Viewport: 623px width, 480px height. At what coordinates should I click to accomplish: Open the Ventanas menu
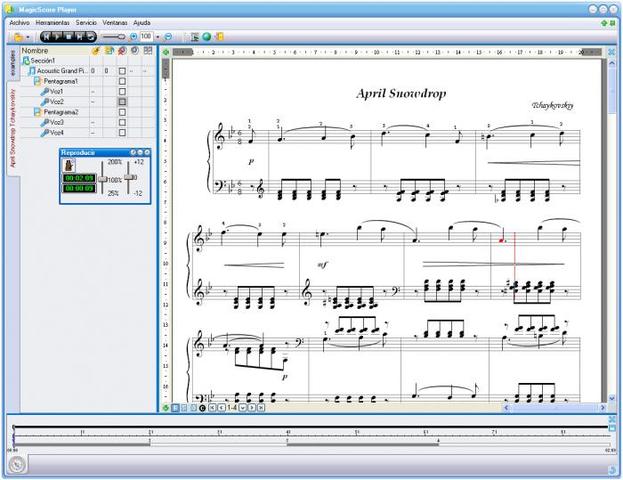115,23
